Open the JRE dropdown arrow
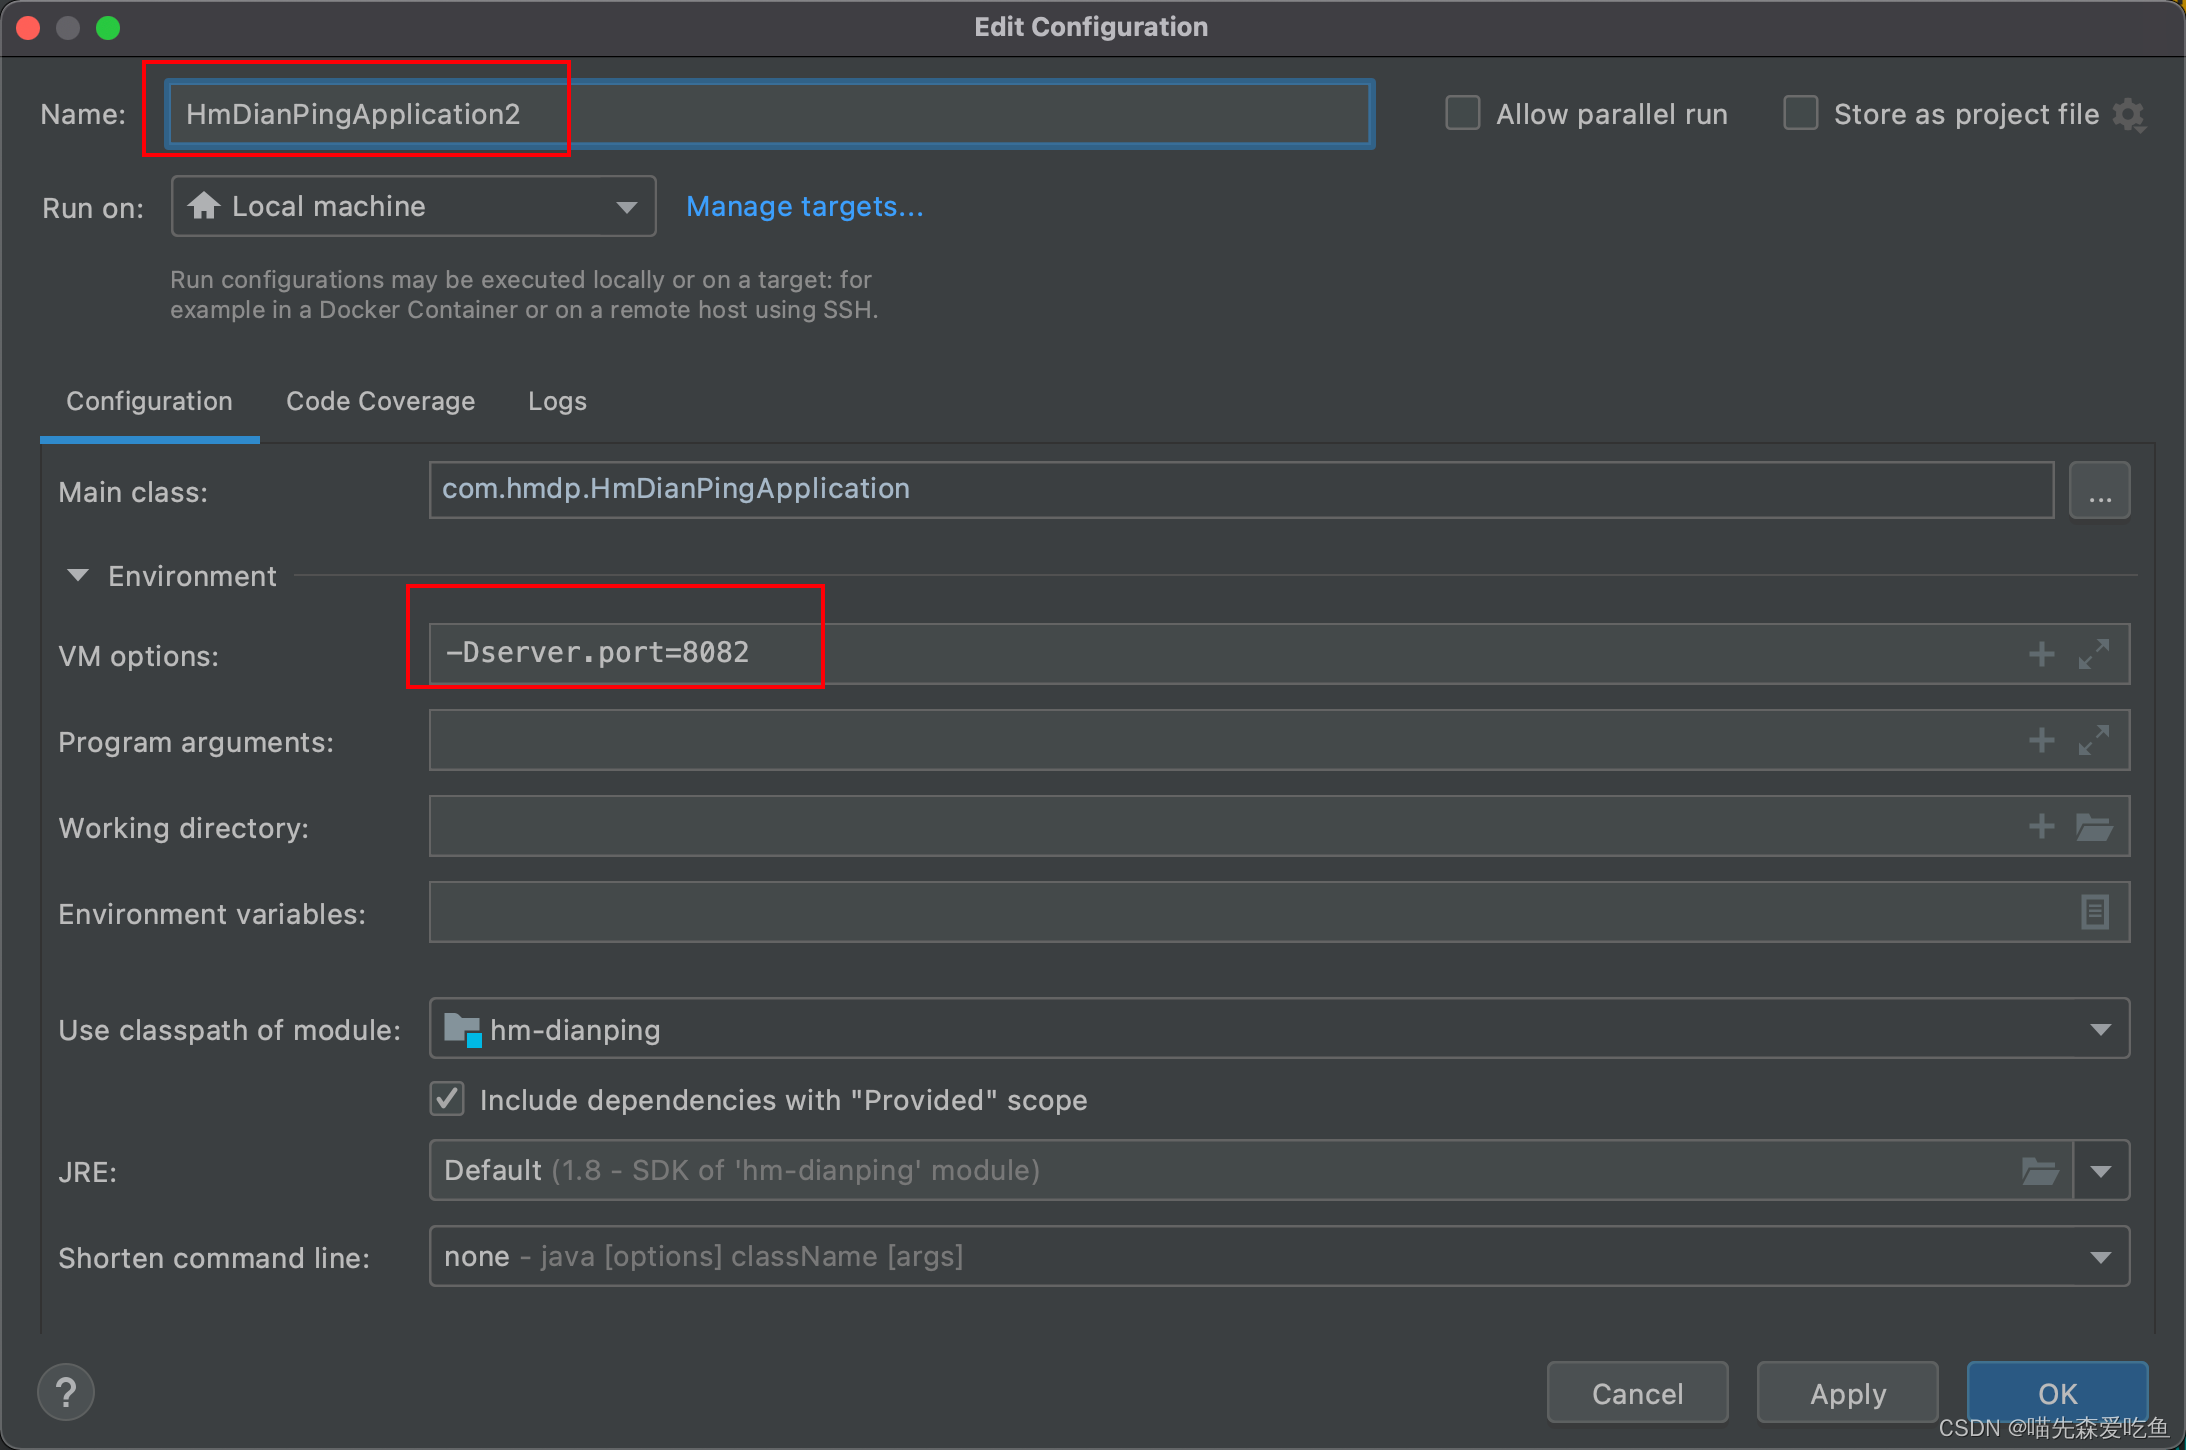The image size is (2186, 1450). click(2101, 1171)
